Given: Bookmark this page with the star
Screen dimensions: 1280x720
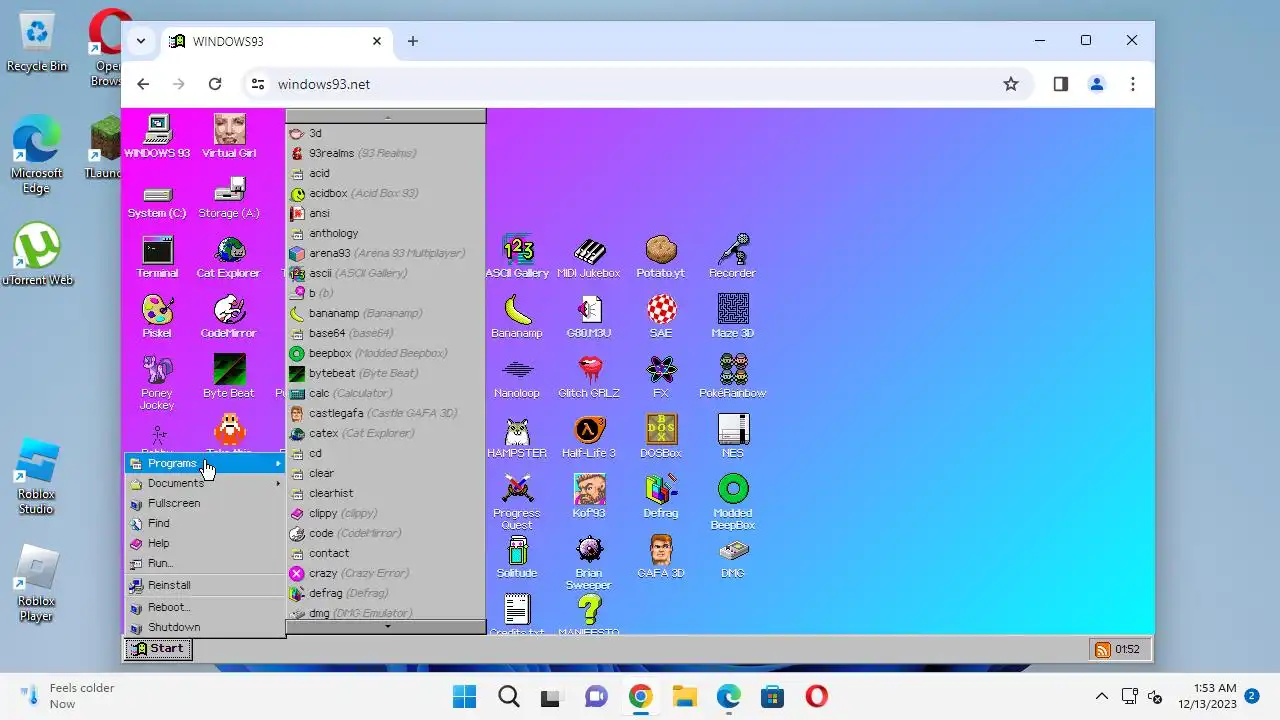Looking at the screenshot, I should [1011, 84].
